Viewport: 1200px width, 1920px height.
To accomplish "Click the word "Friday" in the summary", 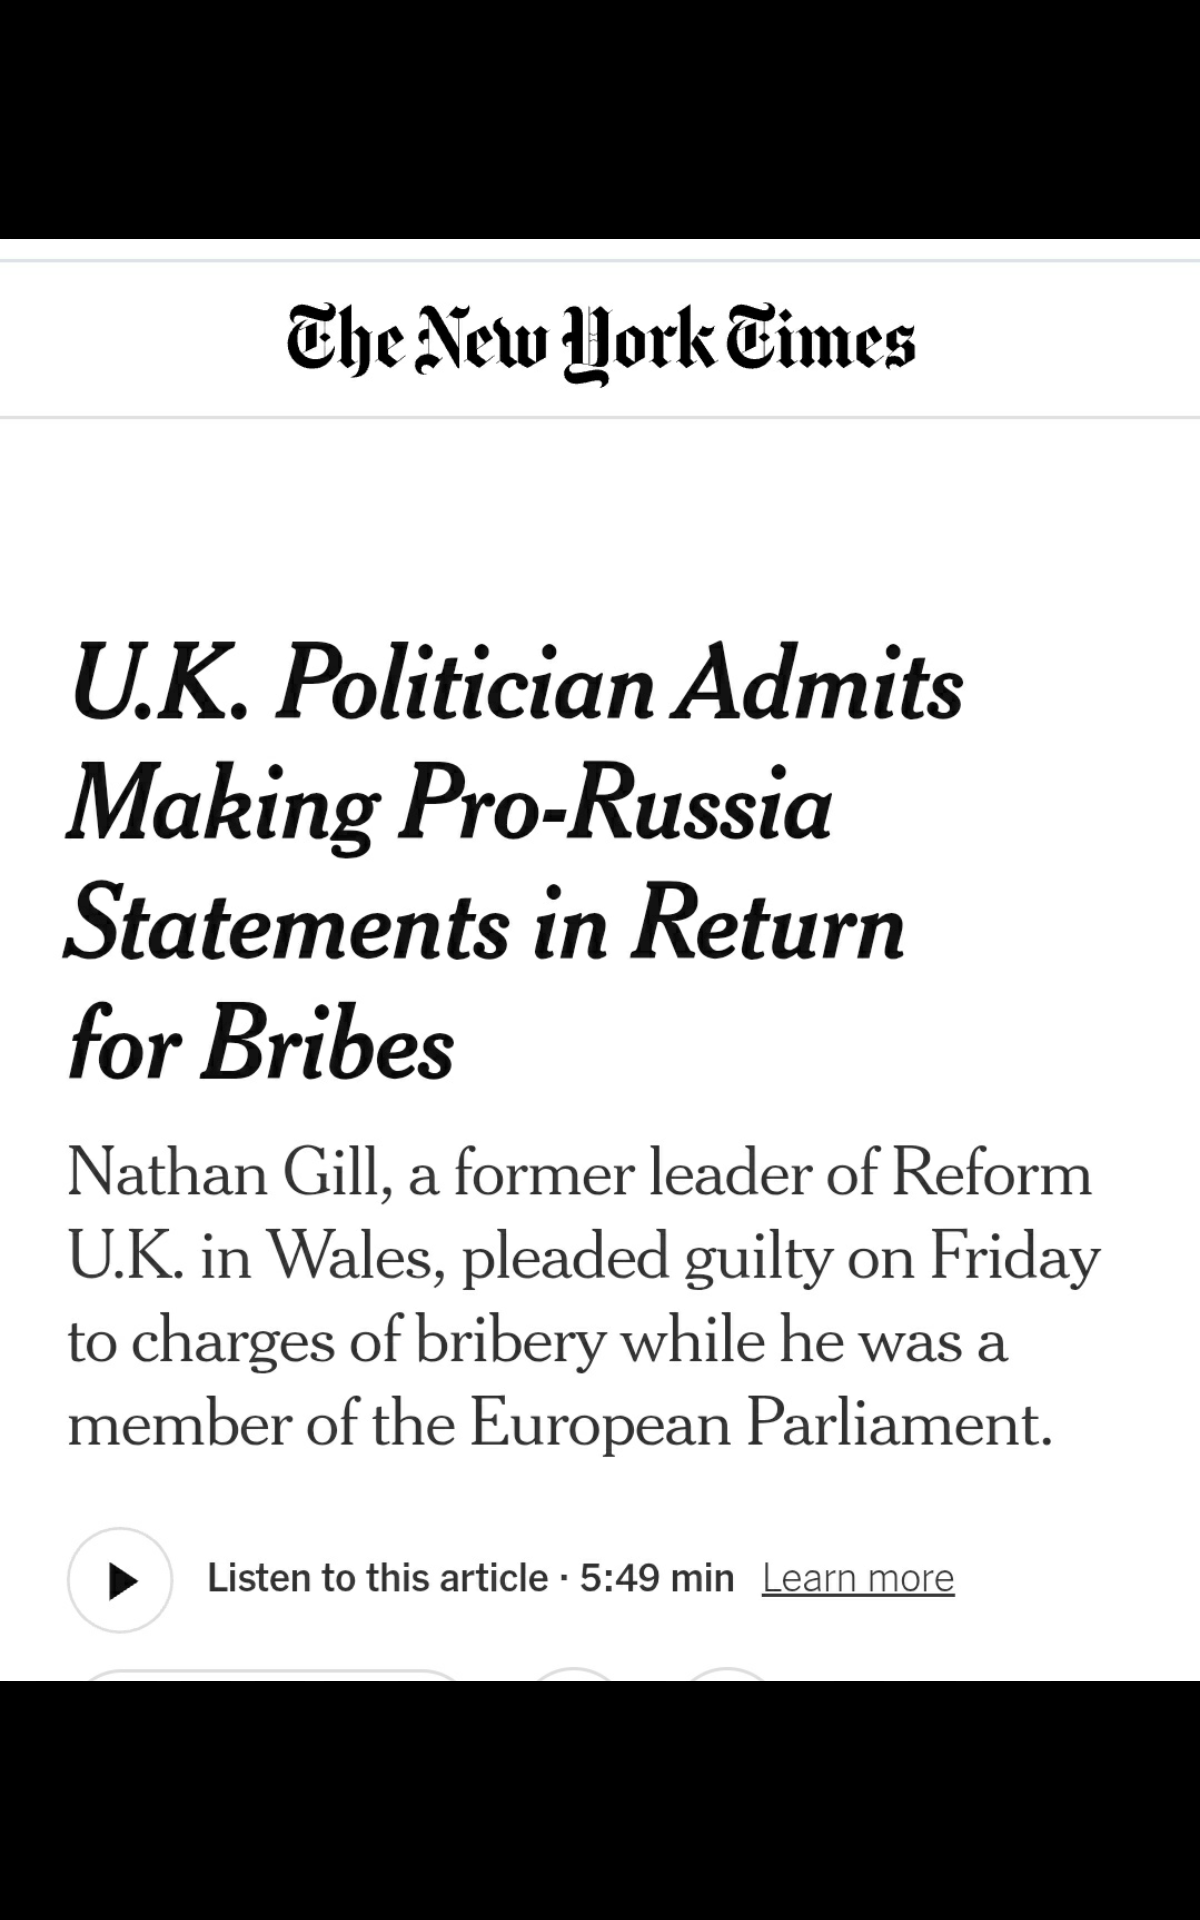I will pyautogui.click(x=1014, y=1256).
